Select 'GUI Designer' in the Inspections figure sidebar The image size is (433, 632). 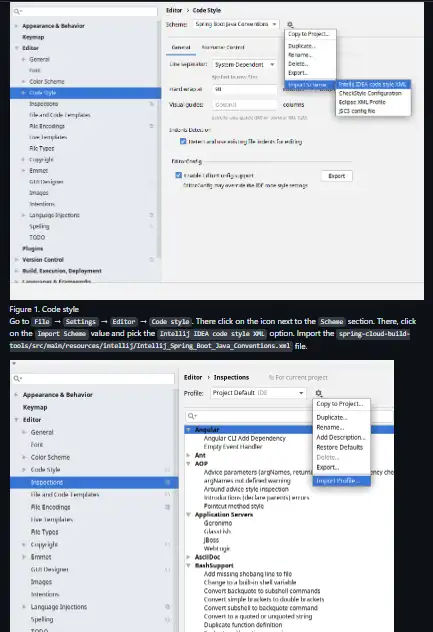(x=50, y=570)
